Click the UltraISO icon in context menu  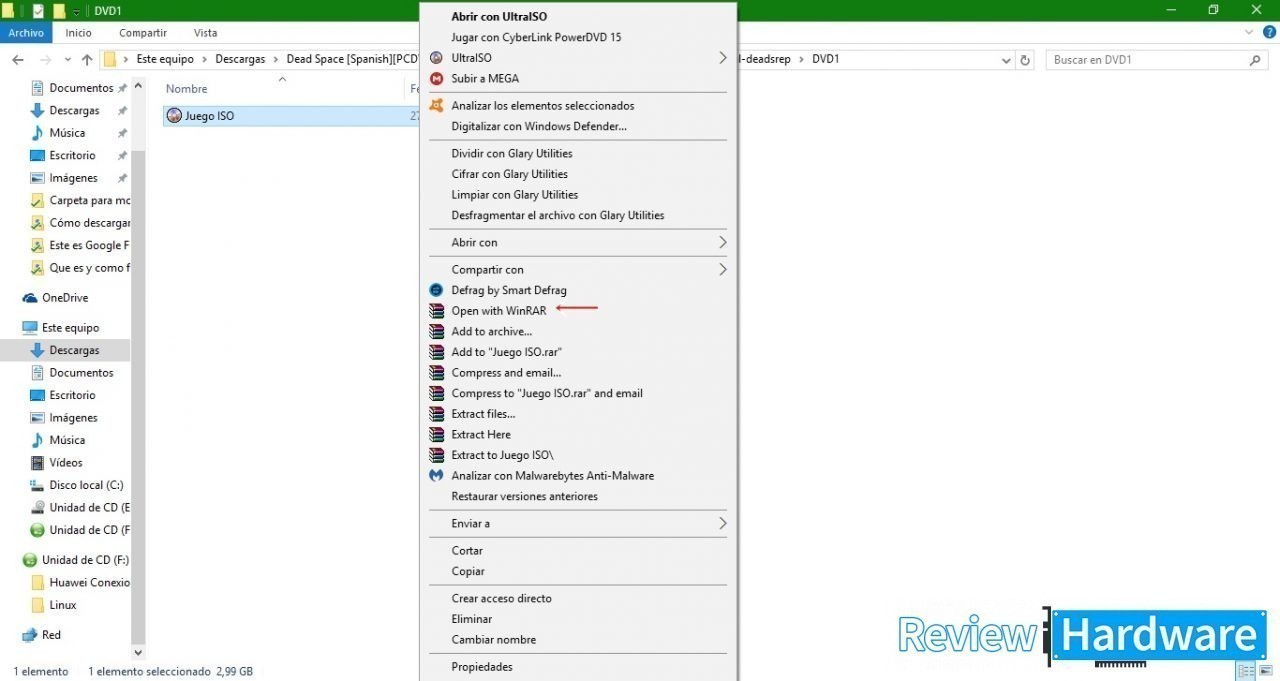point(436,58)
